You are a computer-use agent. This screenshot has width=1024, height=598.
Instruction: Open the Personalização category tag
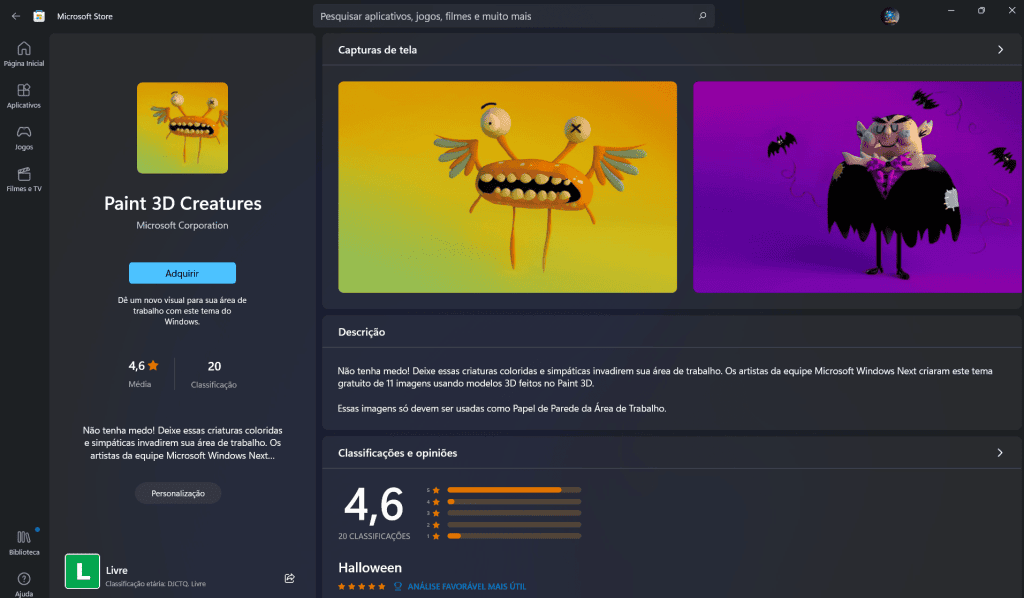[178, 493]
